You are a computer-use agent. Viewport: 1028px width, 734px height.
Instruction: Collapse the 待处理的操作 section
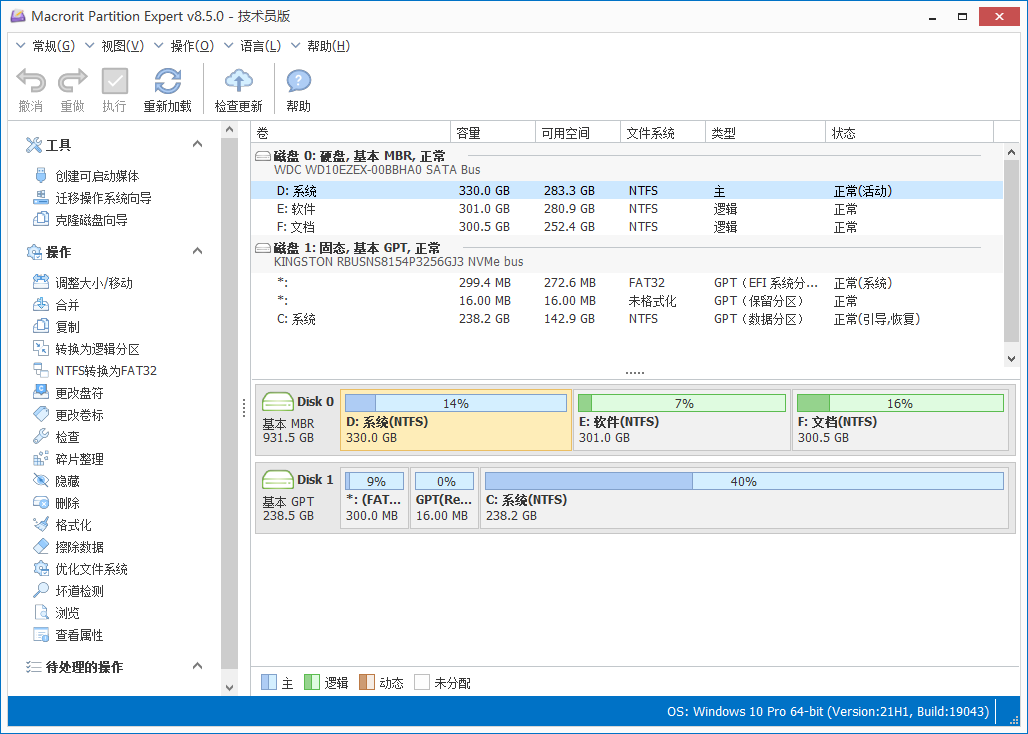198,666
